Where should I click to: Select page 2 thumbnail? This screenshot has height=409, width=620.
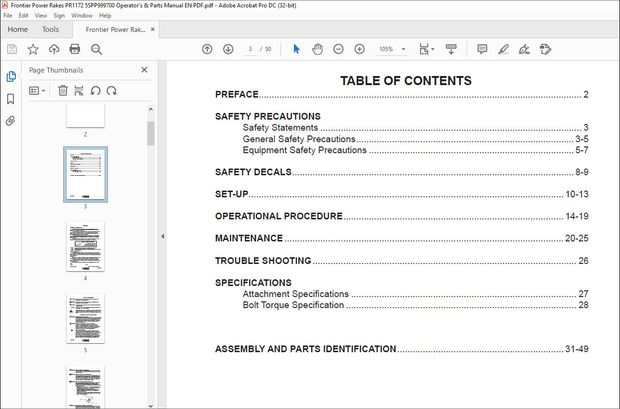[x=85, y=116]
